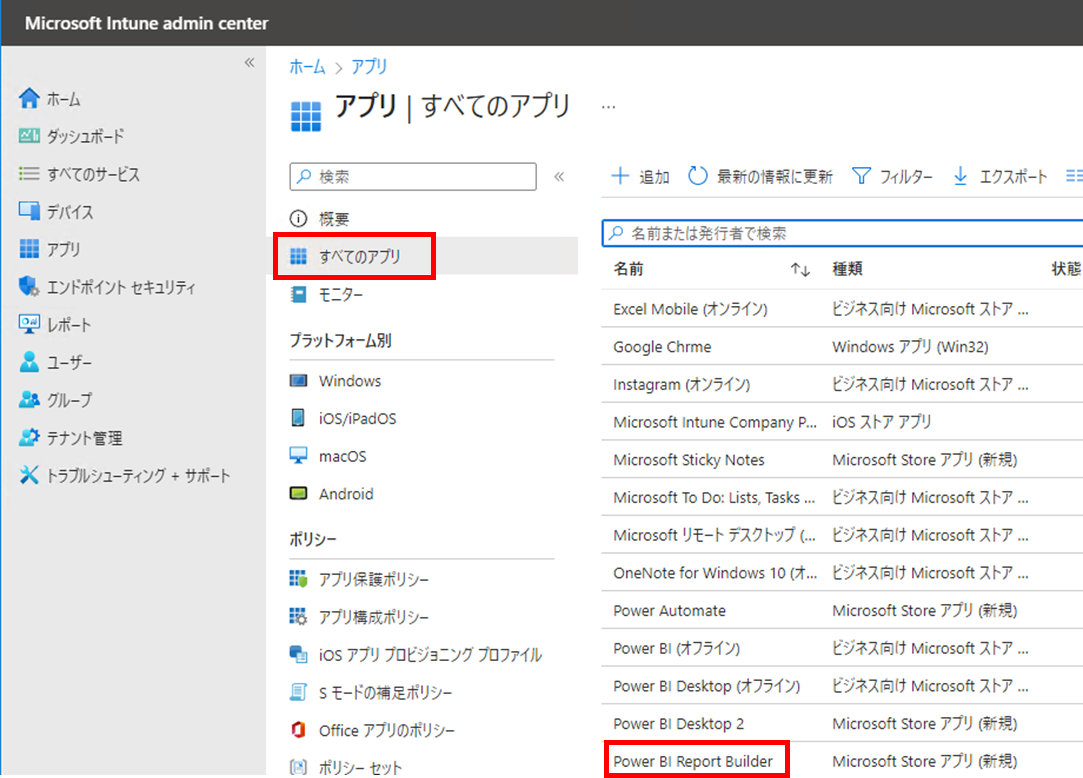1083x778 pixels.
Task: Open テナント管理 gear icon
Action: pyautogui.click(x=29, y=437)
